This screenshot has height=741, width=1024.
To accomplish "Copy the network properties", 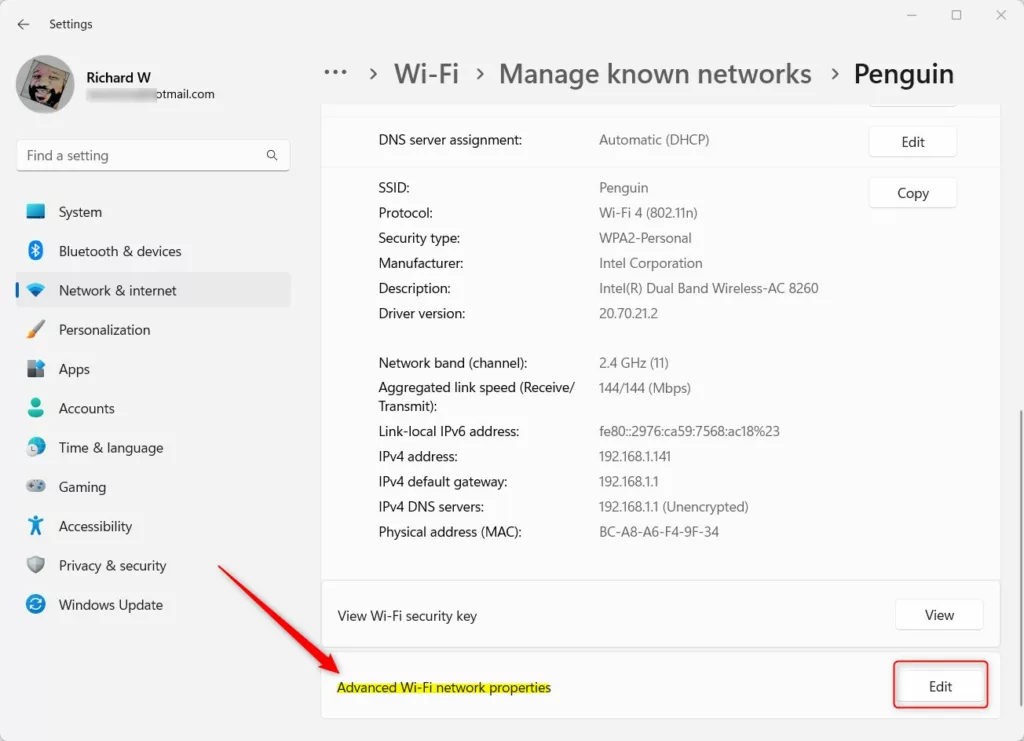I will click(x=912, y=193).
